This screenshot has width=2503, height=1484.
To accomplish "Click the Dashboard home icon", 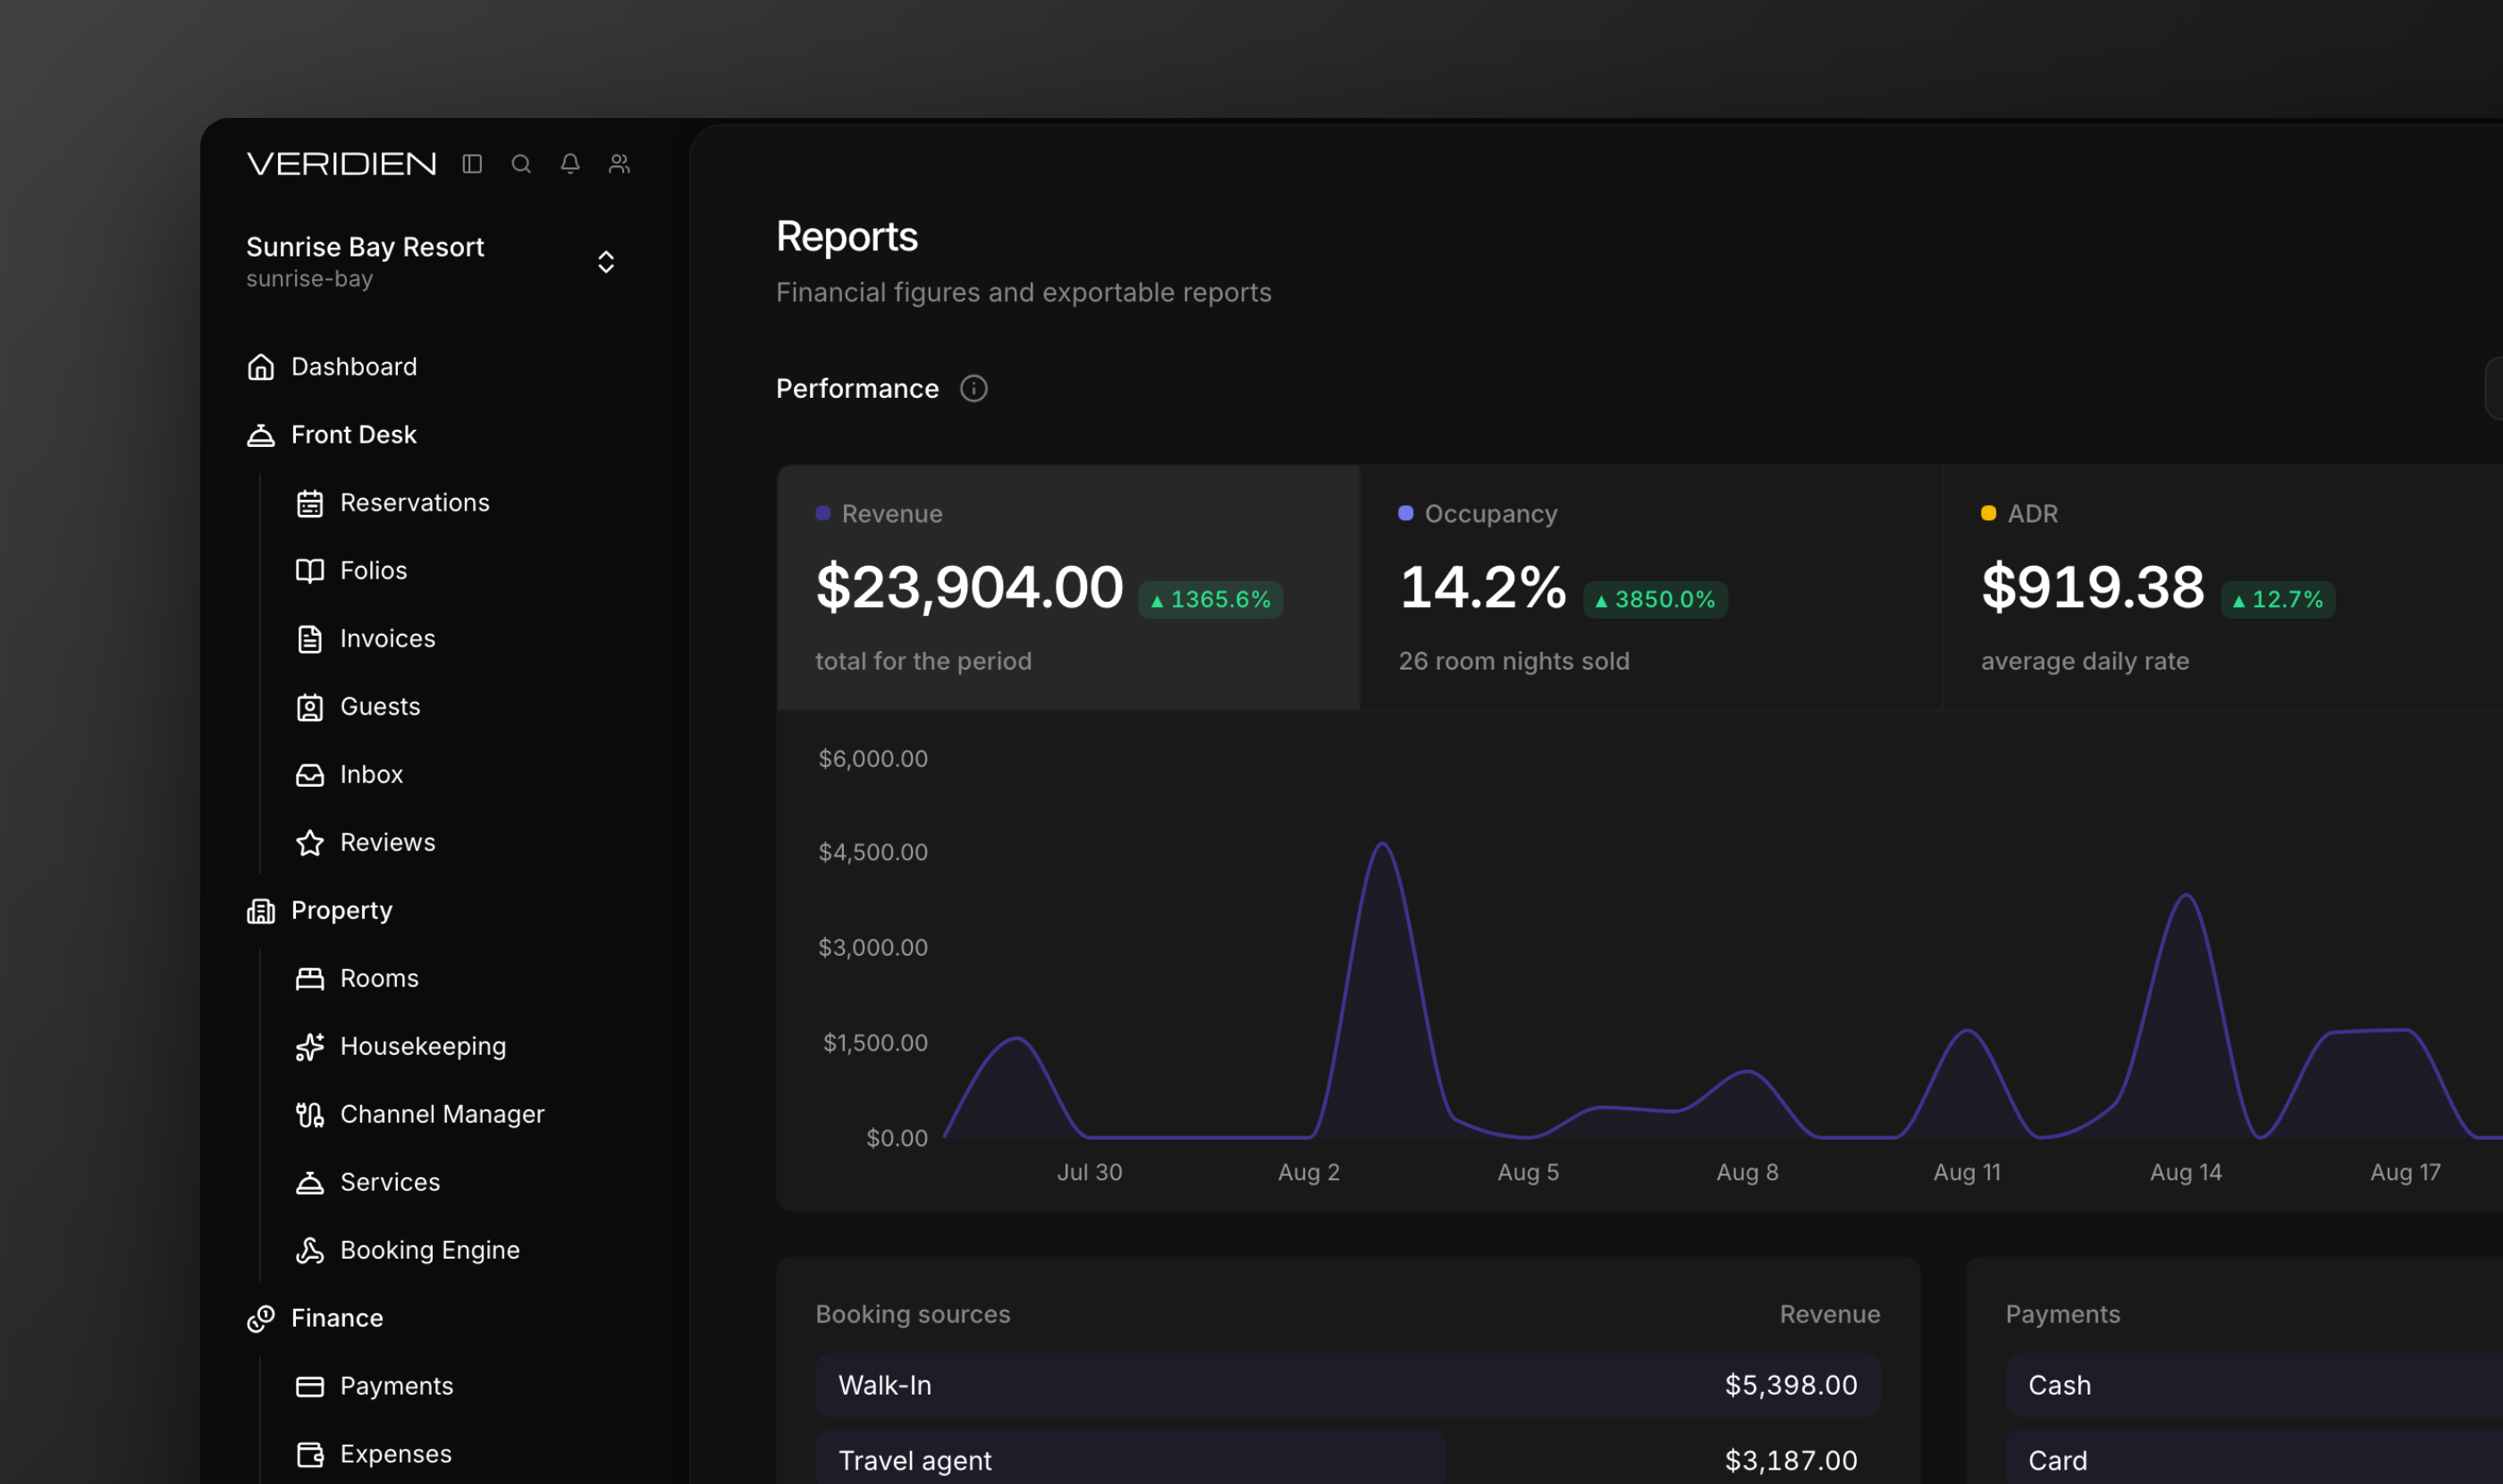I will click(260, 367).
